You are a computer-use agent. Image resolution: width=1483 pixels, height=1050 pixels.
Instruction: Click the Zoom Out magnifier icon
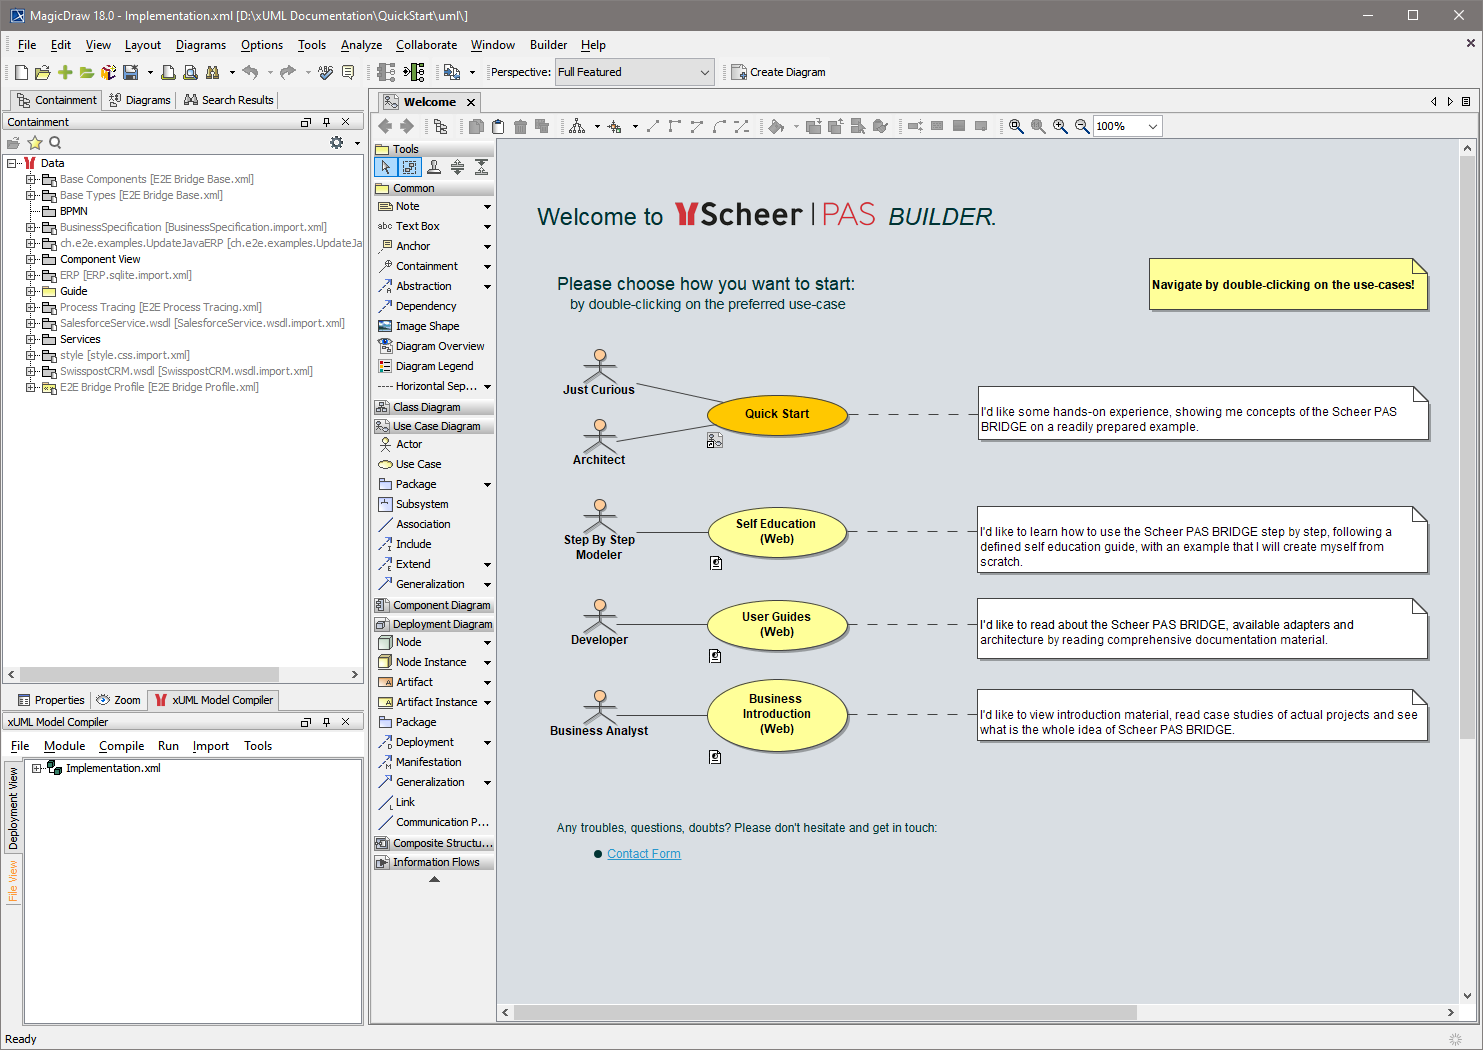coord(1082,126)
